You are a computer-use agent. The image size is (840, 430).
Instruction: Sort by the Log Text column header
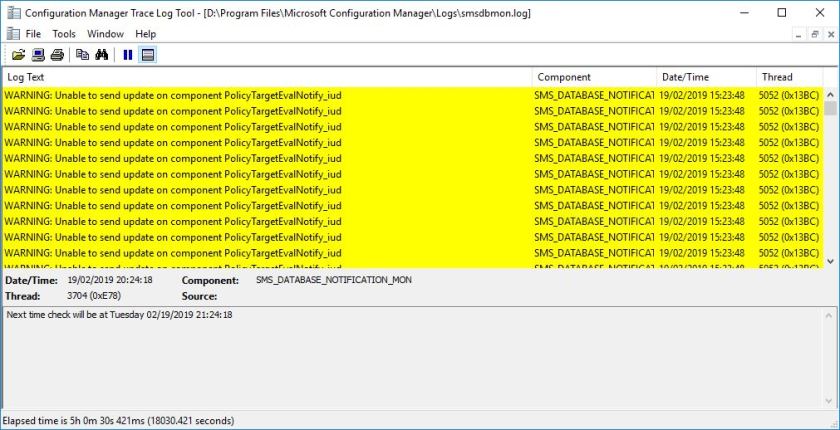tap(266, 77)
